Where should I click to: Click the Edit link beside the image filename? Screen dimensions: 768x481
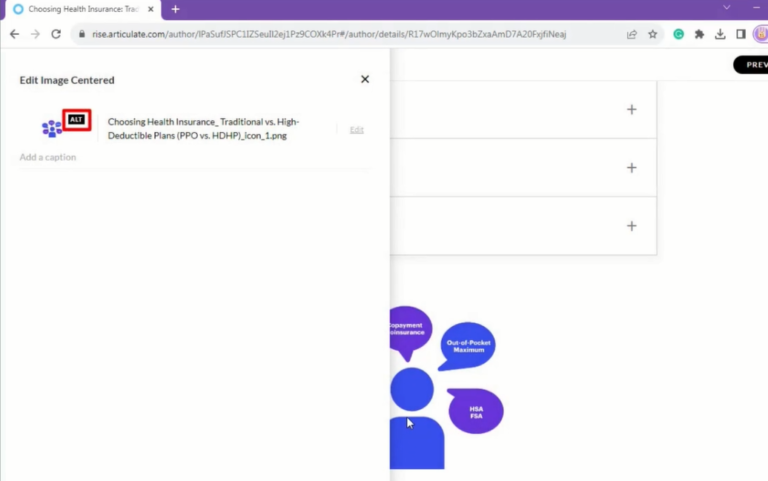(x=356, y=130)
